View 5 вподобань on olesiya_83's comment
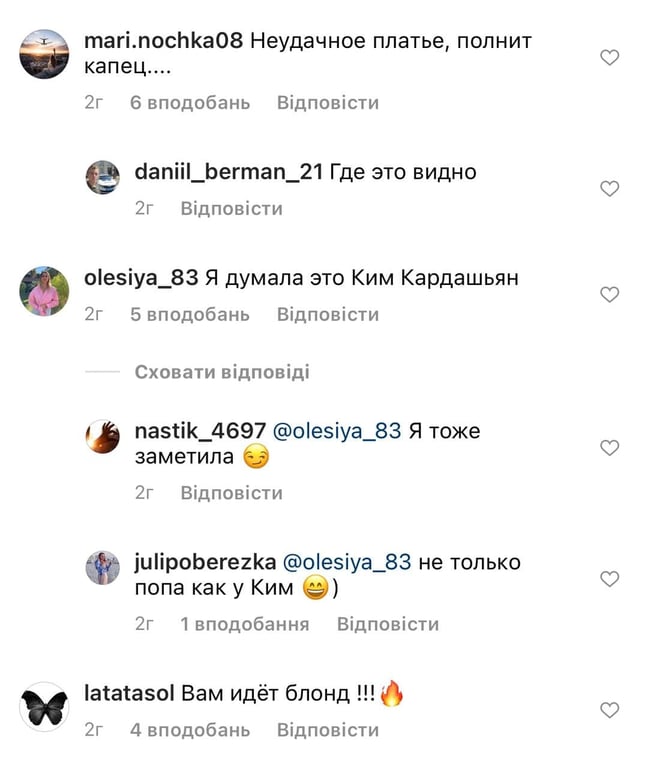The image size is (654, 768). click(x=190, y=314)
